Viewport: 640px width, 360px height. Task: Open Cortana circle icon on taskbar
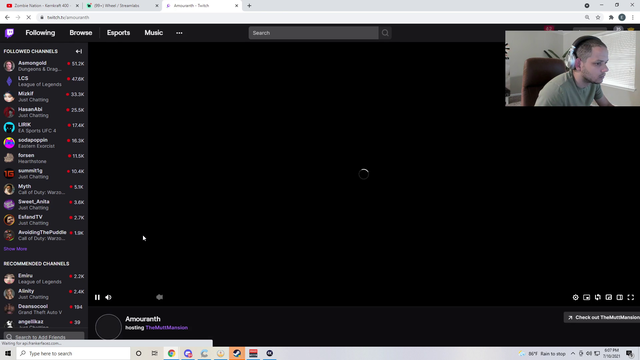coord(139,353)
